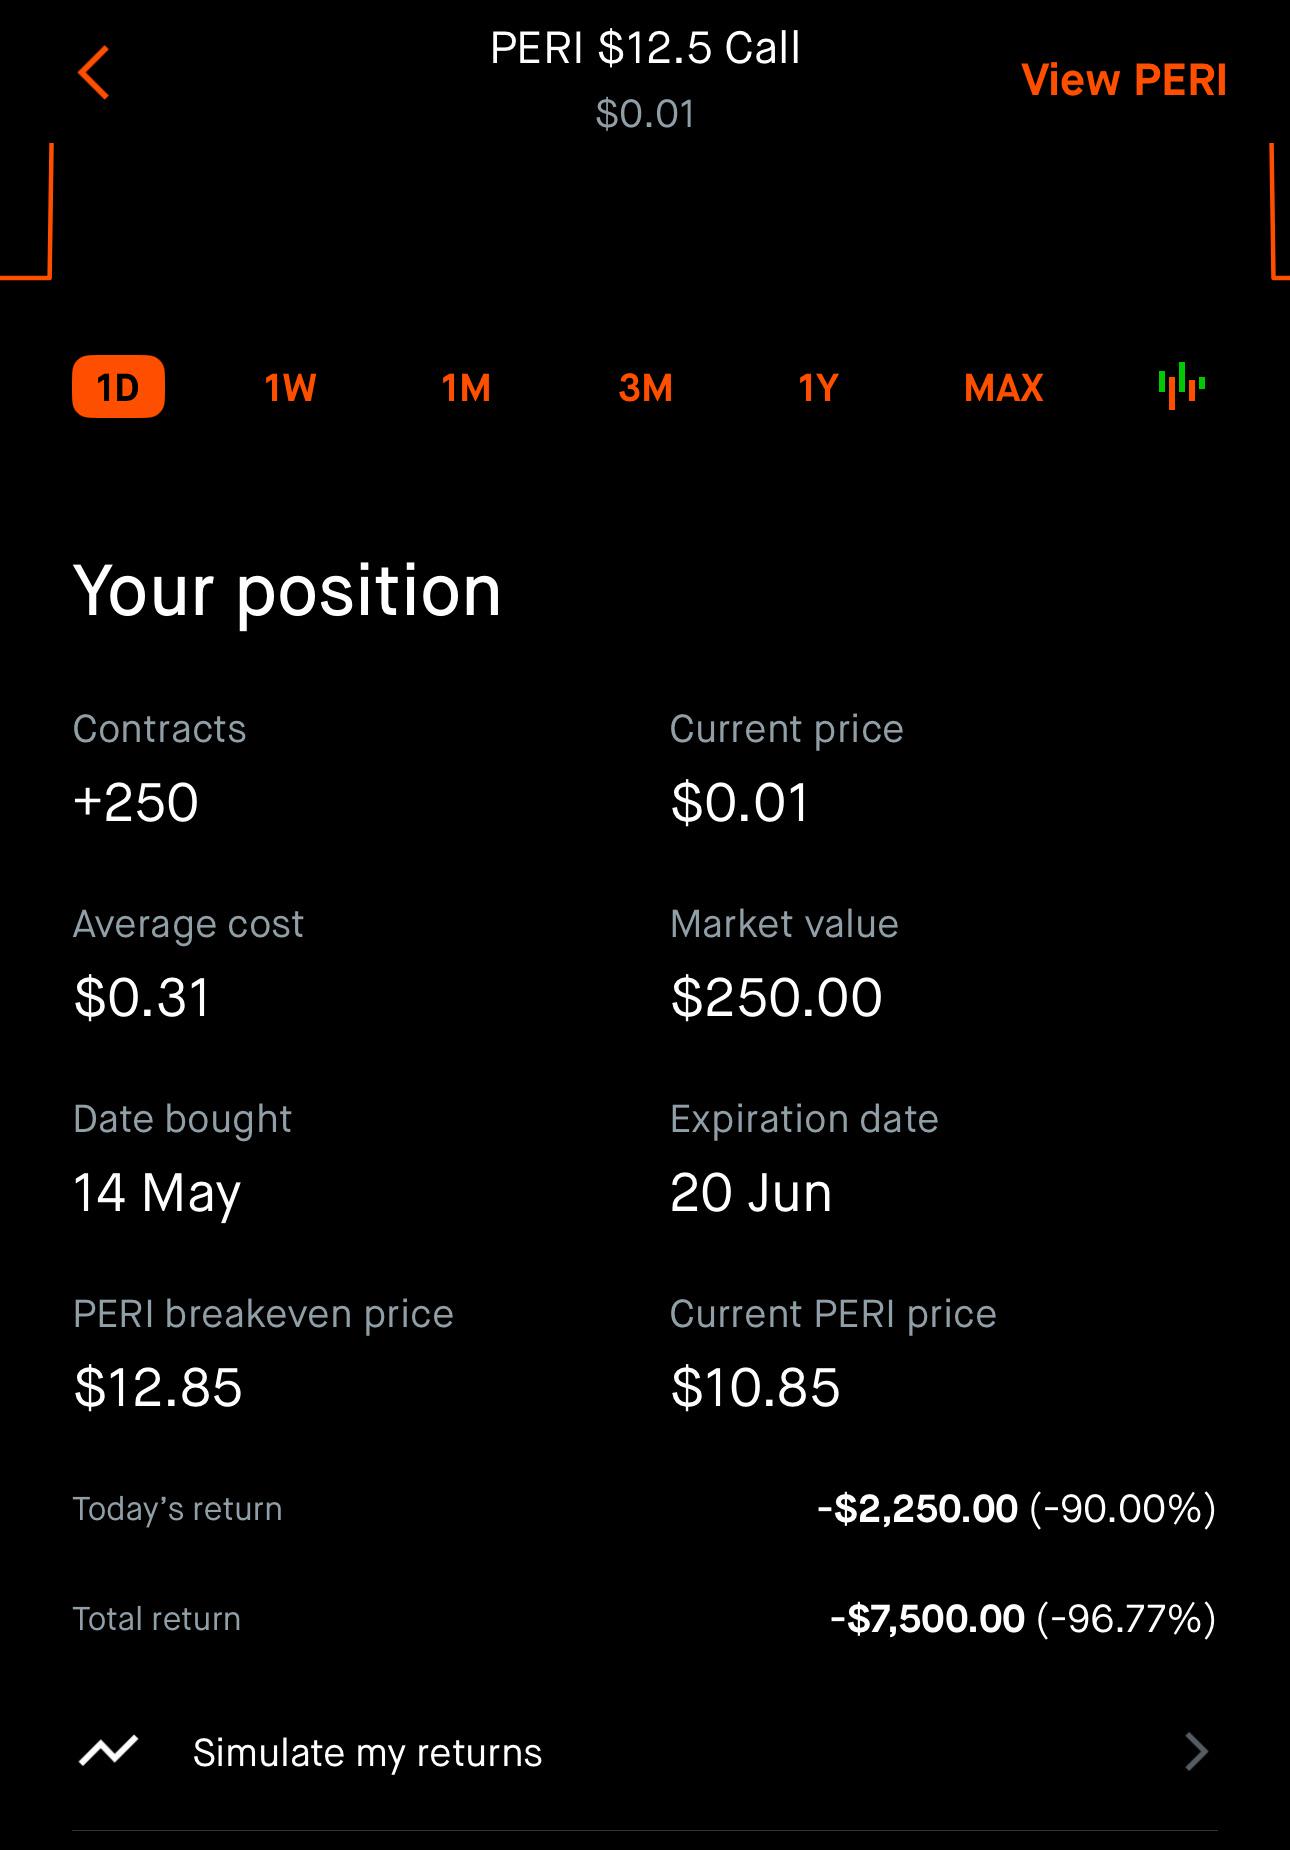Image resolution: width=1290 pixels, height=1850 pixels.
Task: Select the 3M chart range
Action: 645,387
